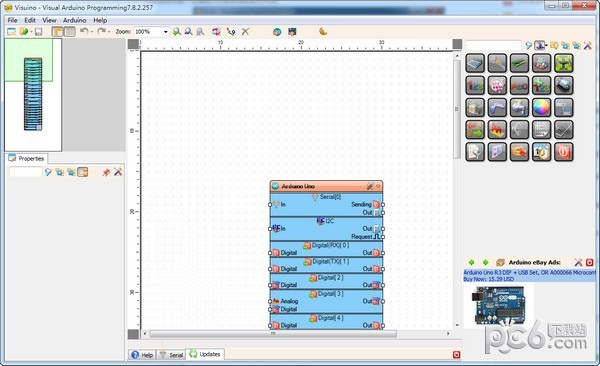Toggle the pin icon in Properties panel

tap(106, 172)
